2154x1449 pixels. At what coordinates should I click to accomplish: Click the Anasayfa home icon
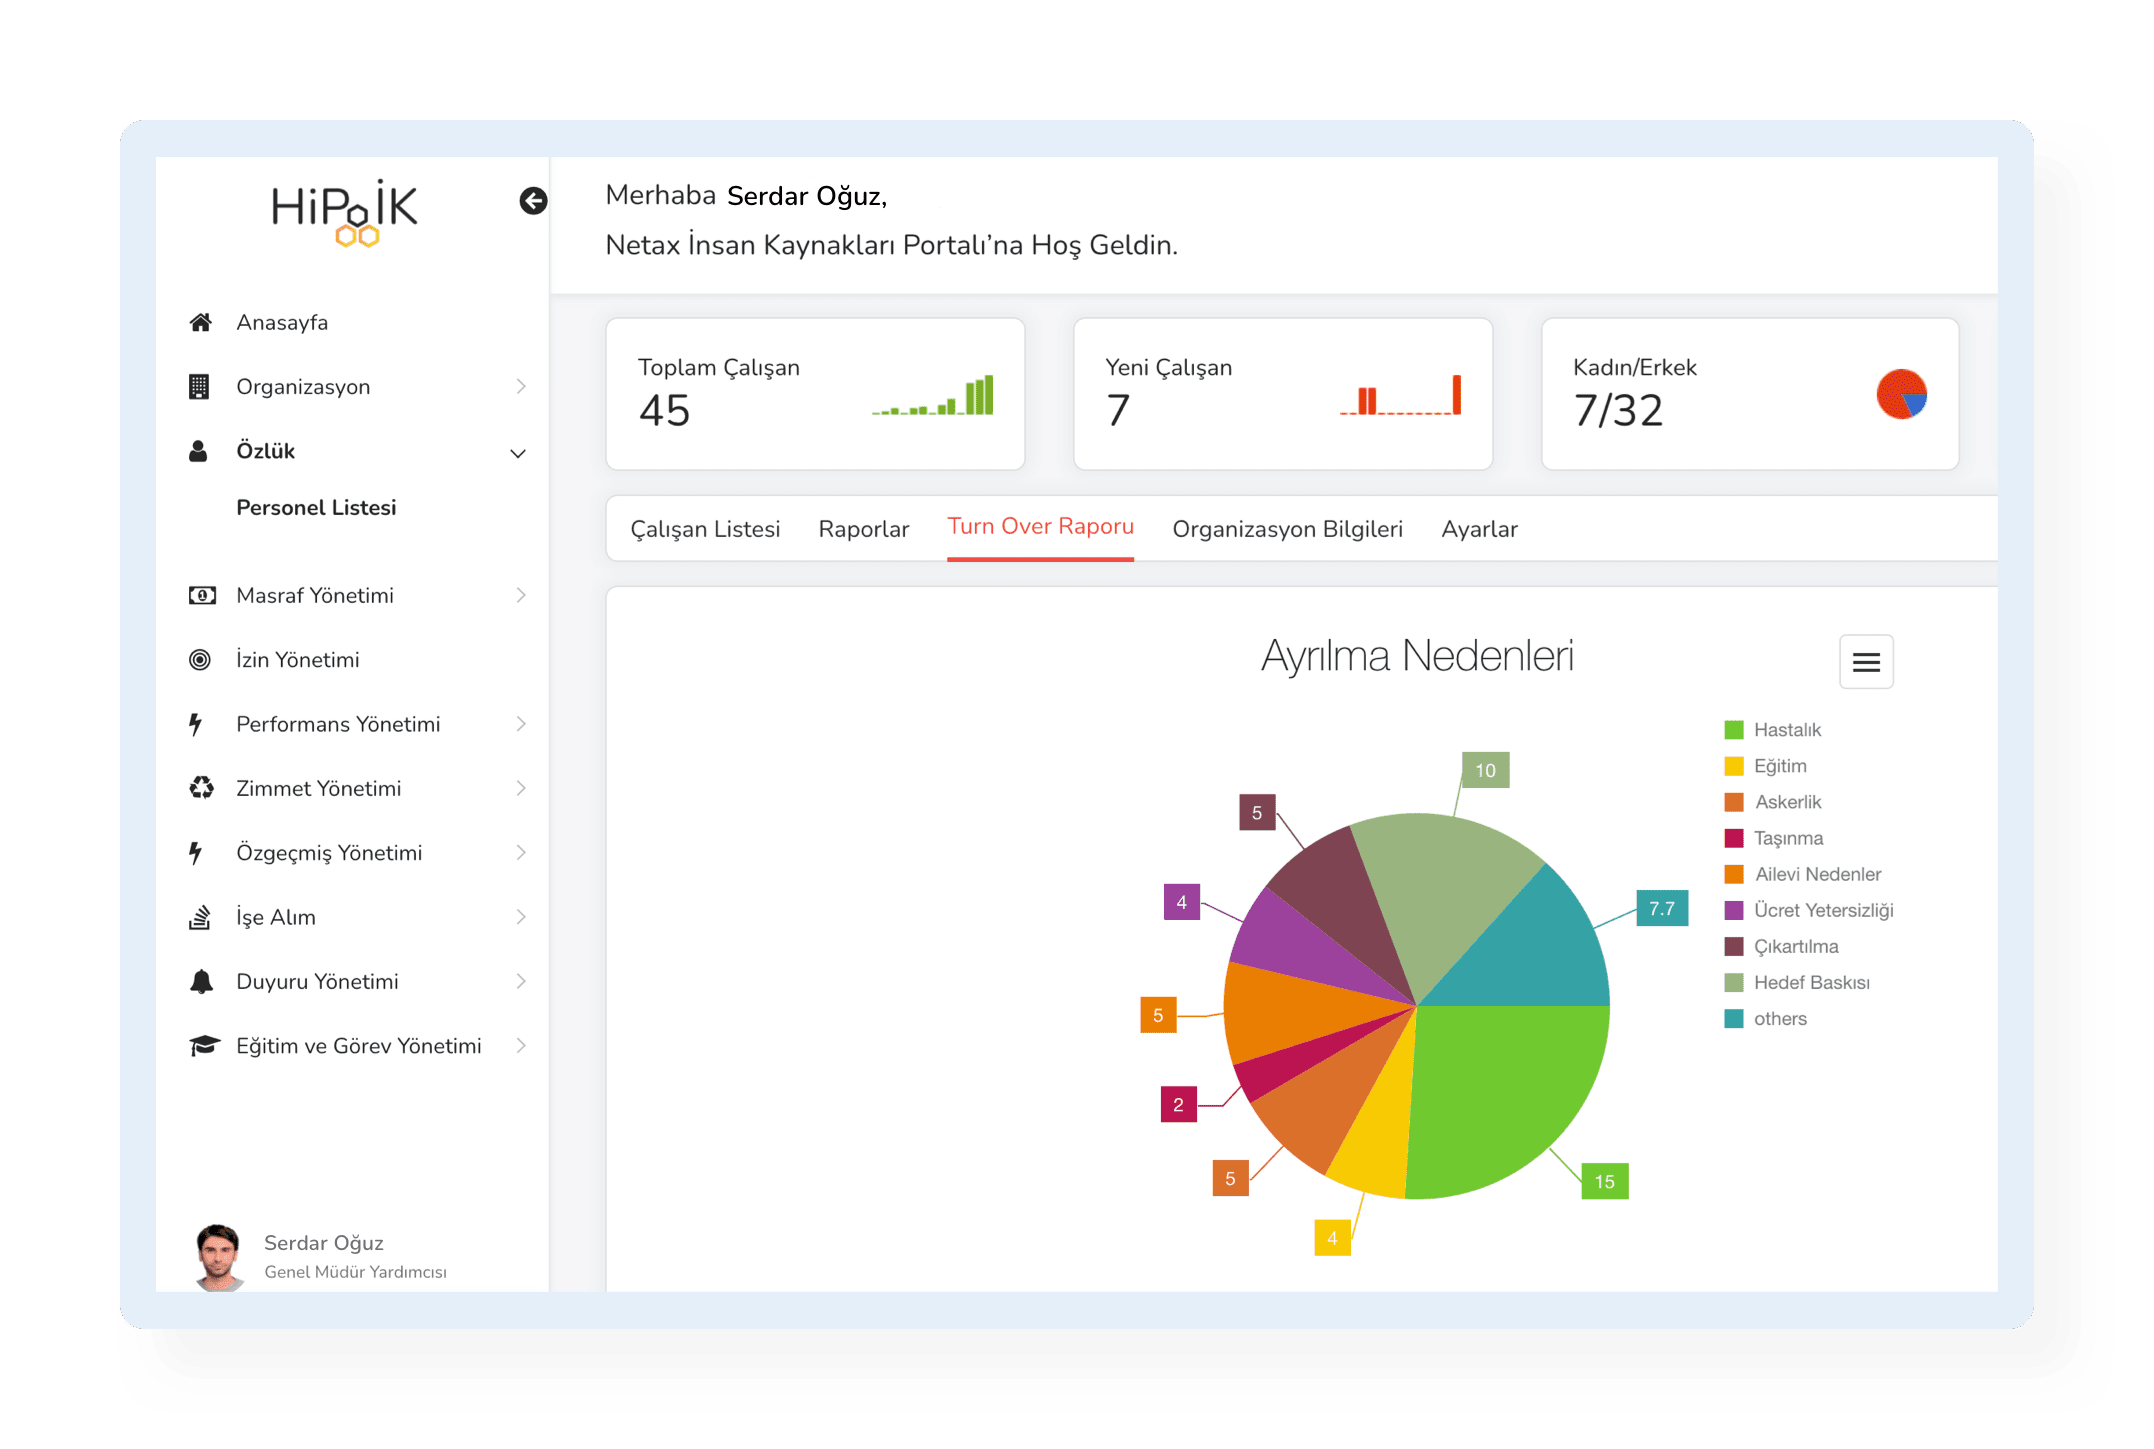(x=201, y=322)
